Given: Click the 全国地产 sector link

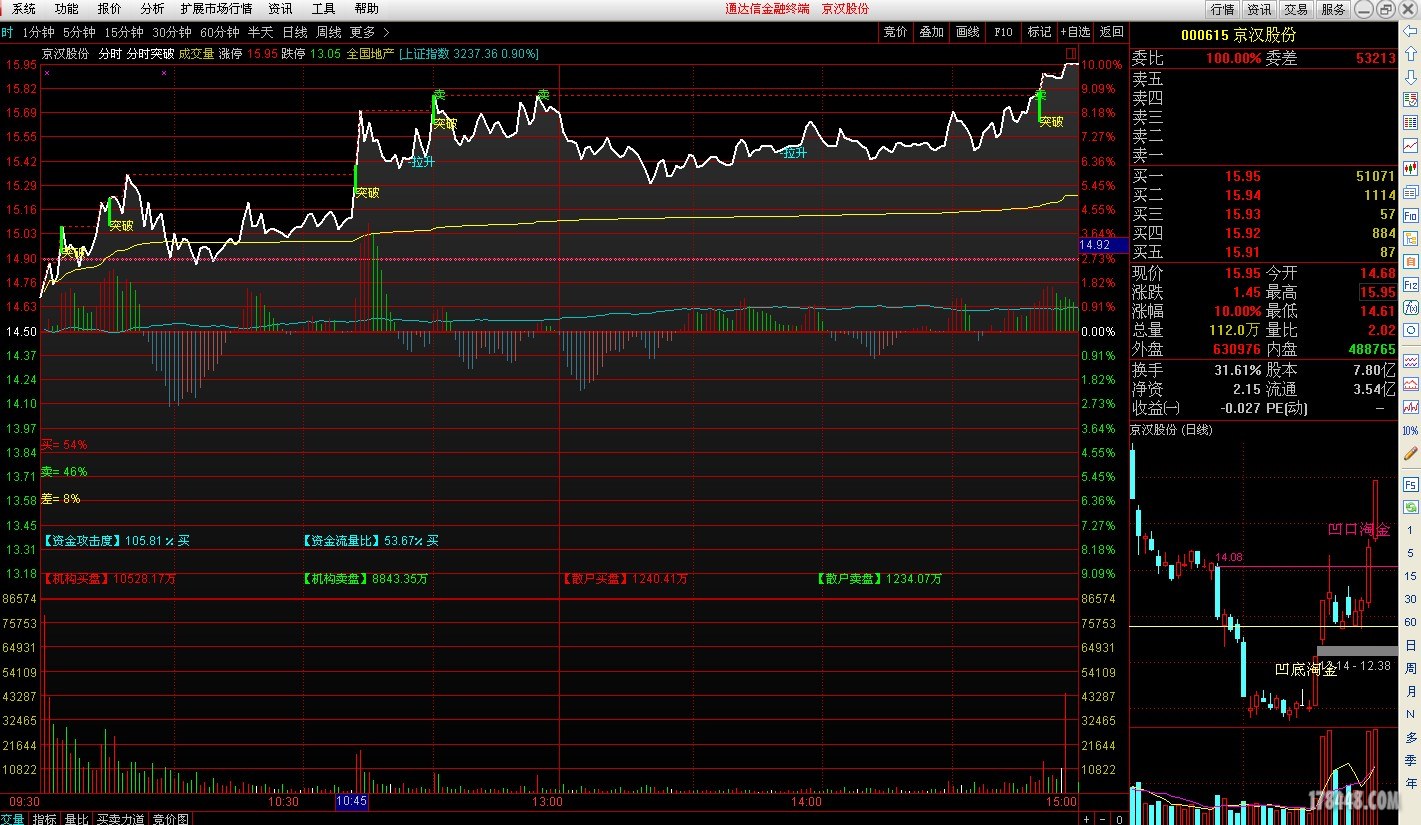Looking at the screenshot, I should pos(370,54).
